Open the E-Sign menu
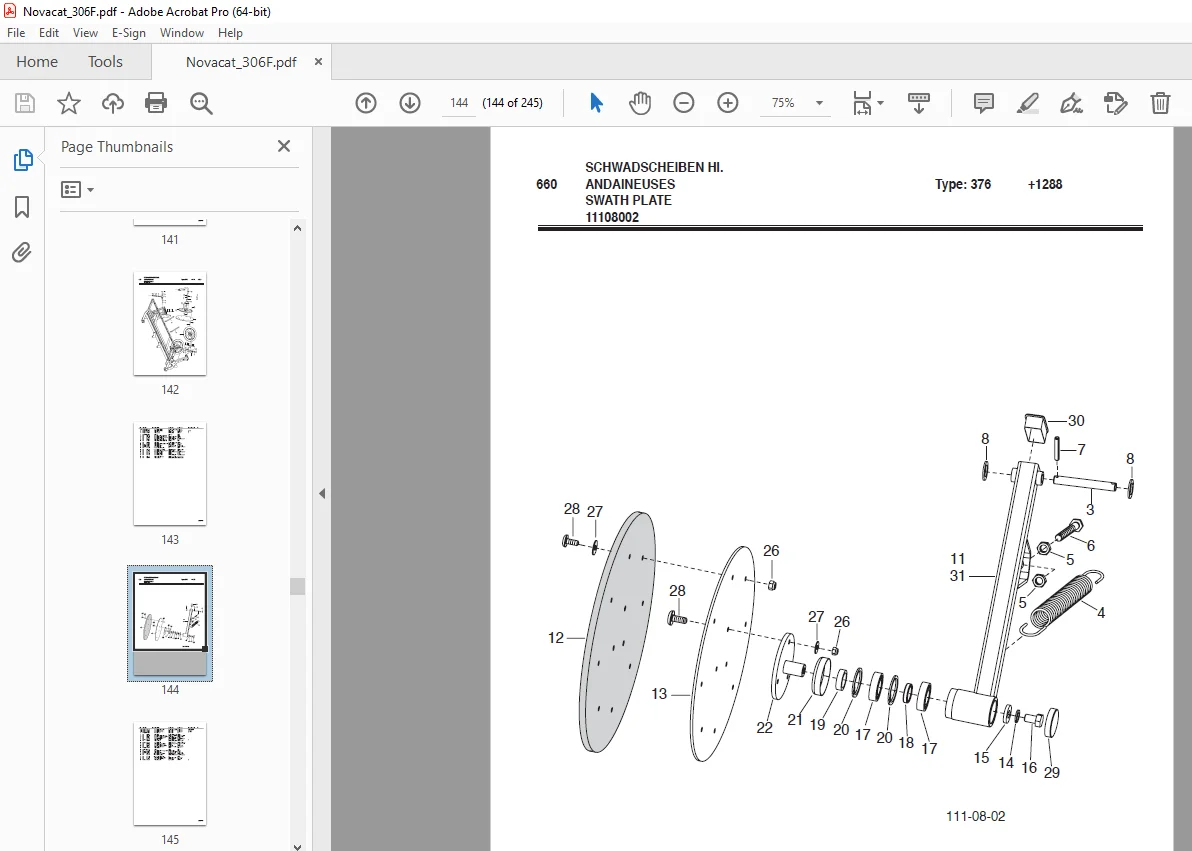 coord(128,33)
